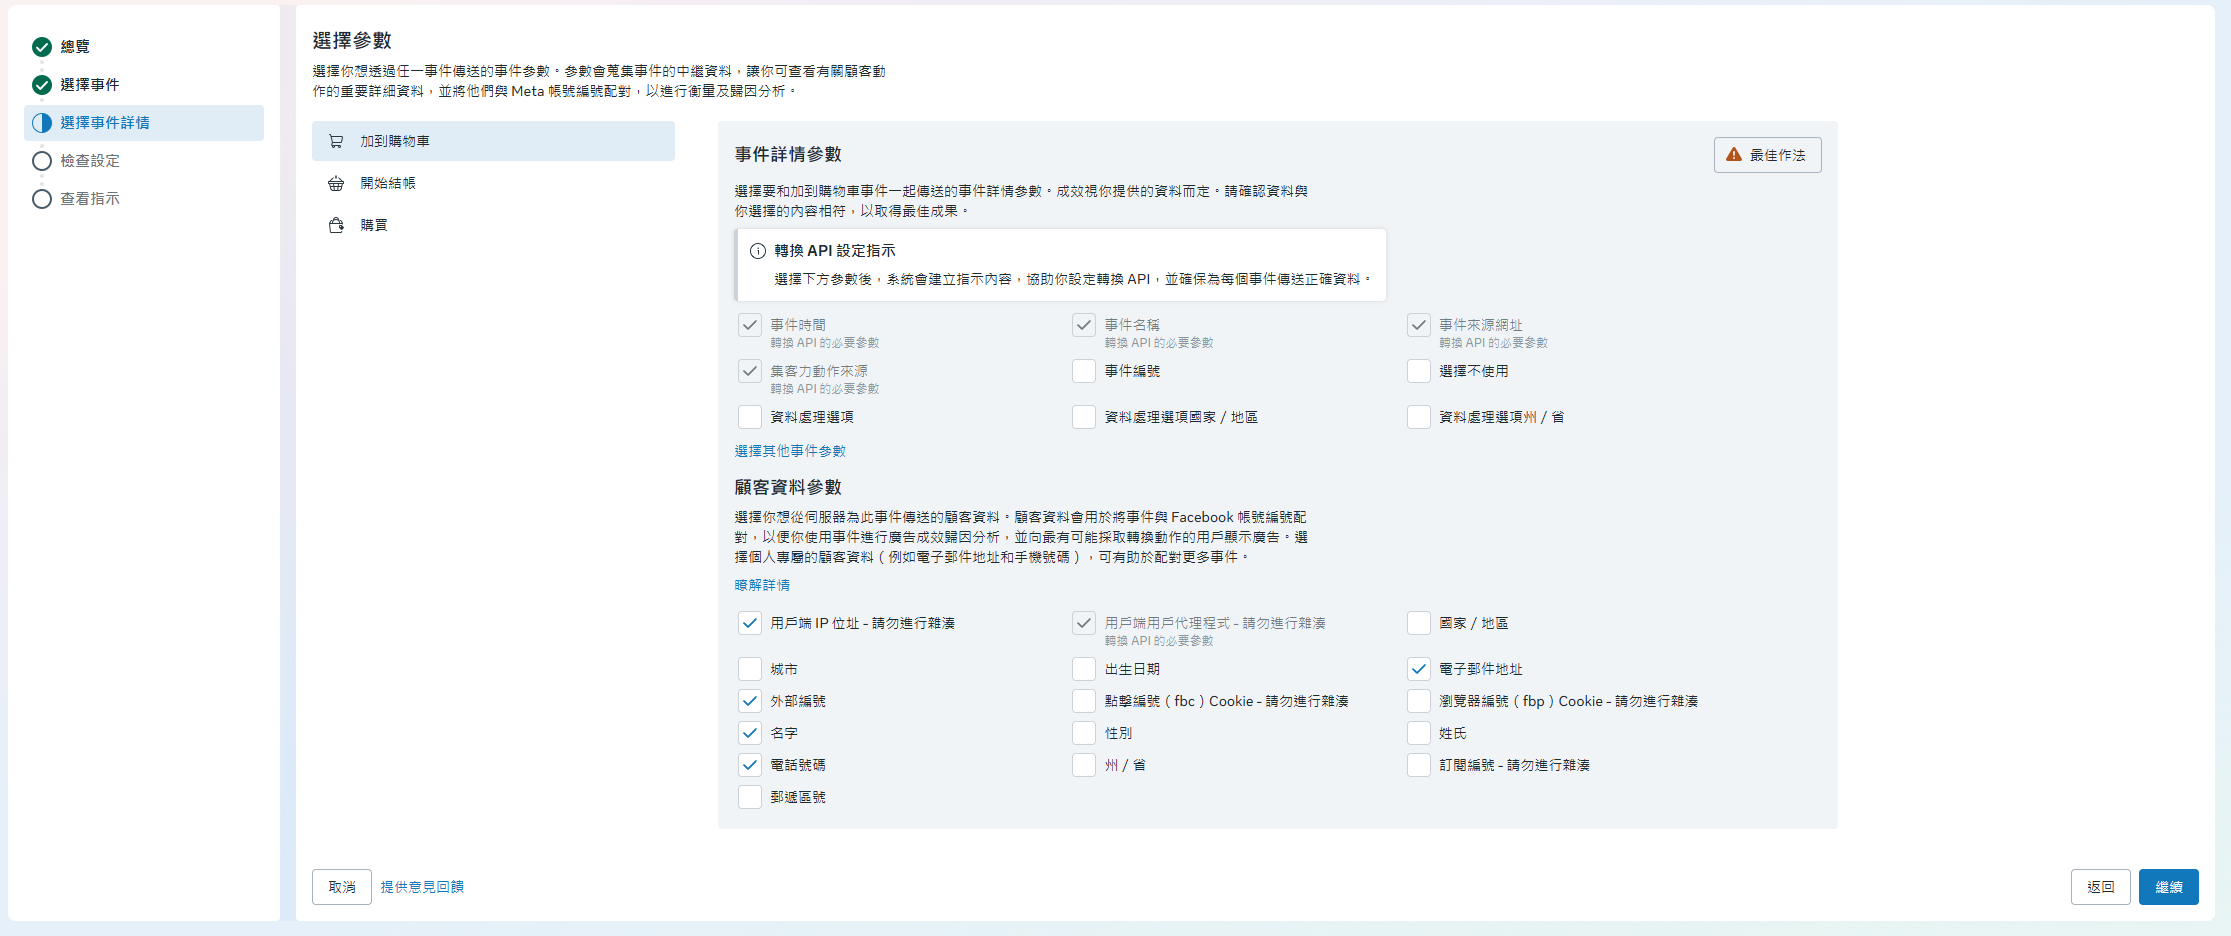The height and width of the screenshot is (936, 2231).
Task: Disable the 電話號碼 checkbox
Action: tap(750, 765)
